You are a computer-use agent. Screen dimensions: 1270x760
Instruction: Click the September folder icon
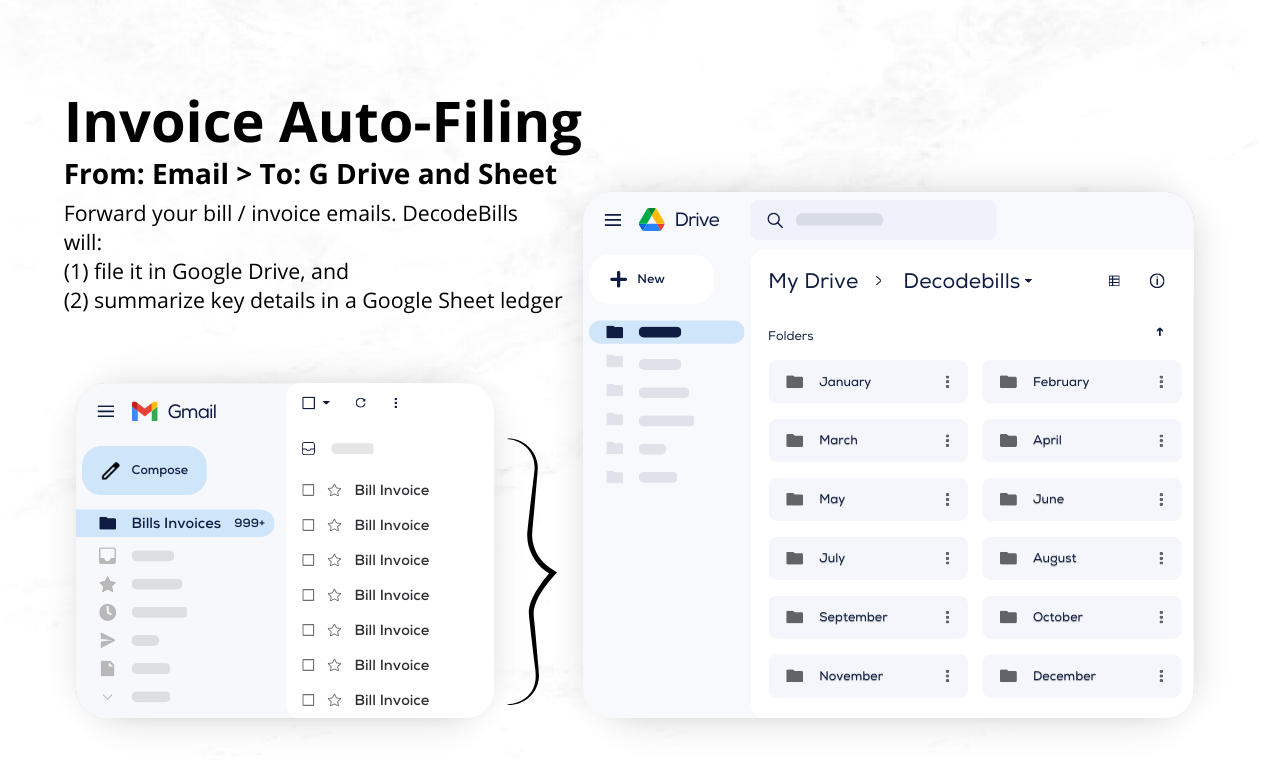coord(795,617)
